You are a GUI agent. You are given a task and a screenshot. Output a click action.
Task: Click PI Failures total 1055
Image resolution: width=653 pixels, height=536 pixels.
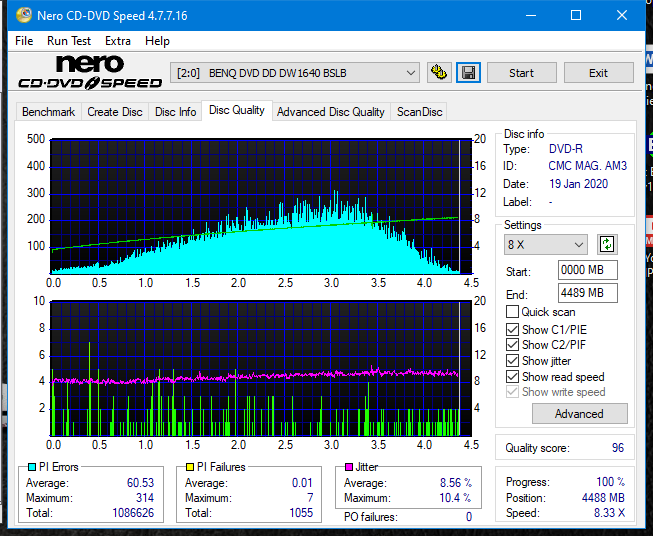[x=301, y=513]
